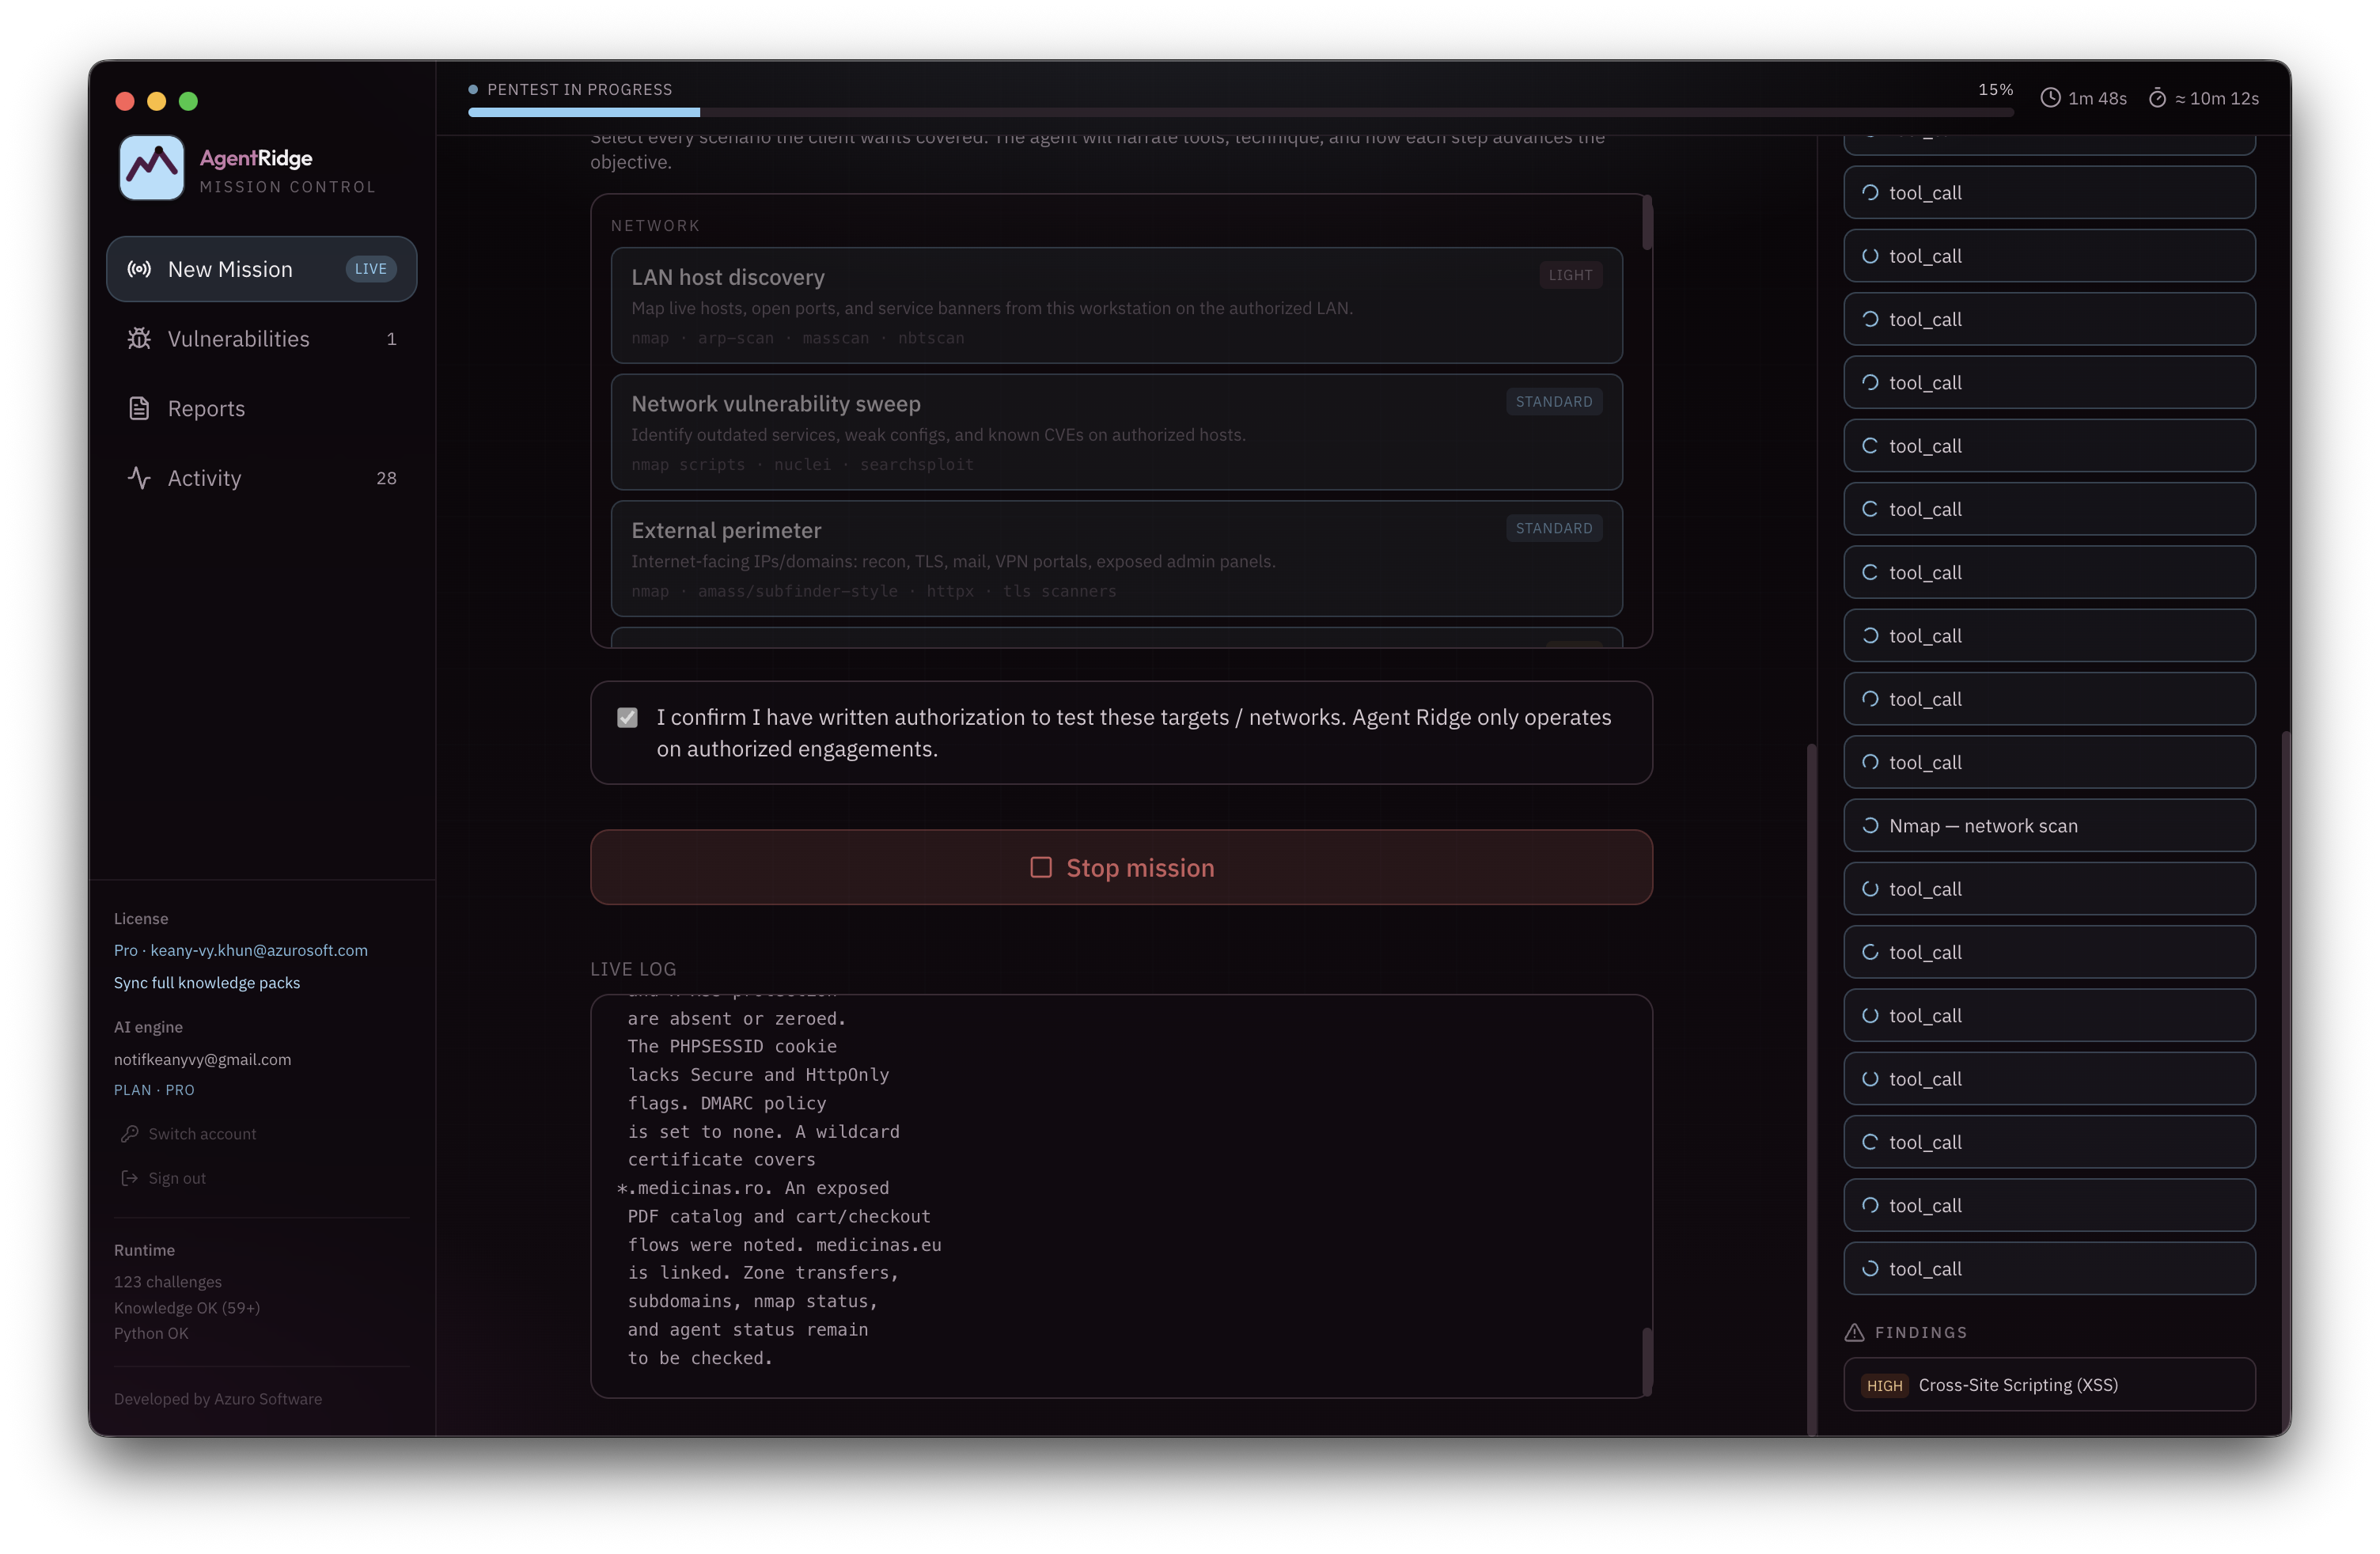Click the Knowledge OK (59+) status
2380x1554 pixels.
(187, 1307)
